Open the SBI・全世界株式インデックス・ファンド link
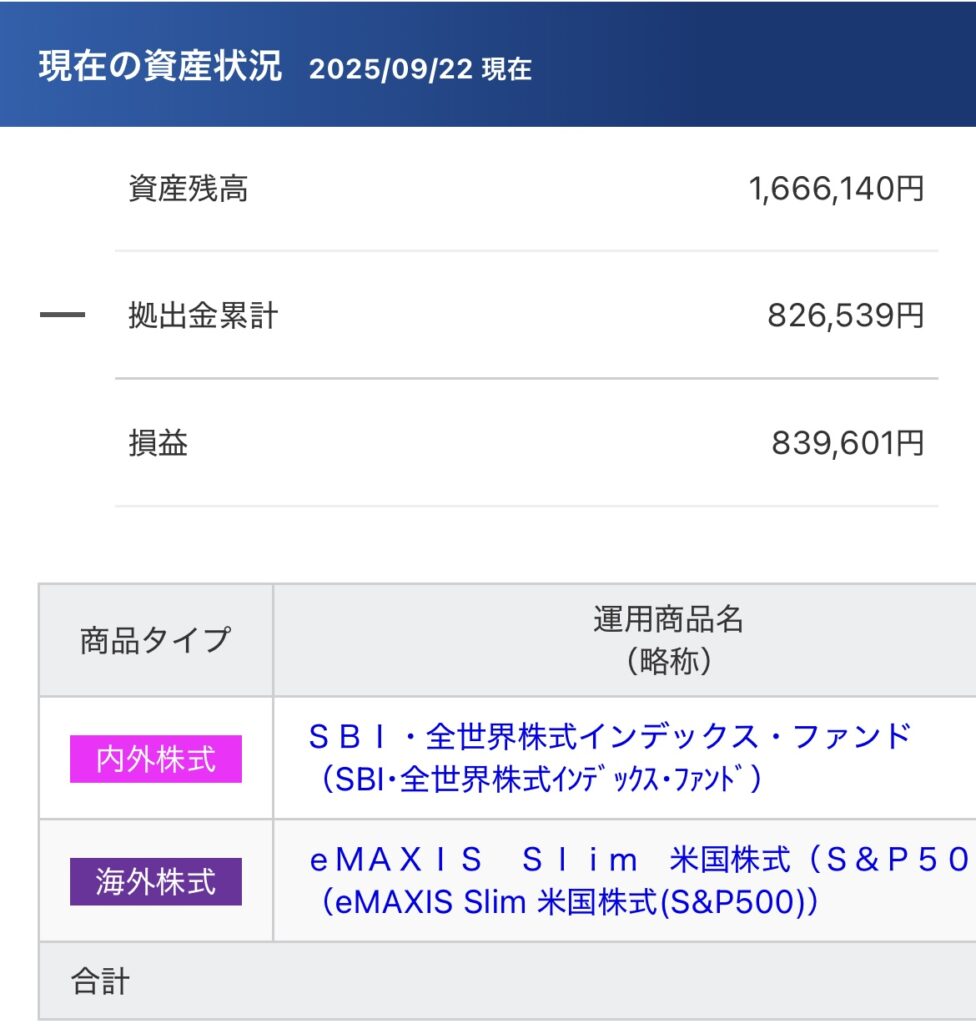The image size is (976, 1024). click(x=609, y=737)
